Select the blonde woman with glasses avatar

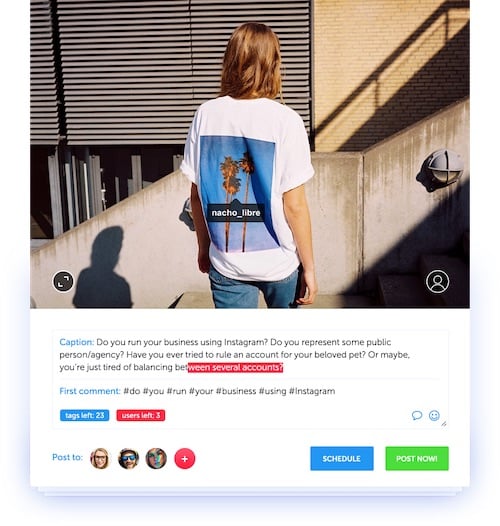click(x=100, y=458)
